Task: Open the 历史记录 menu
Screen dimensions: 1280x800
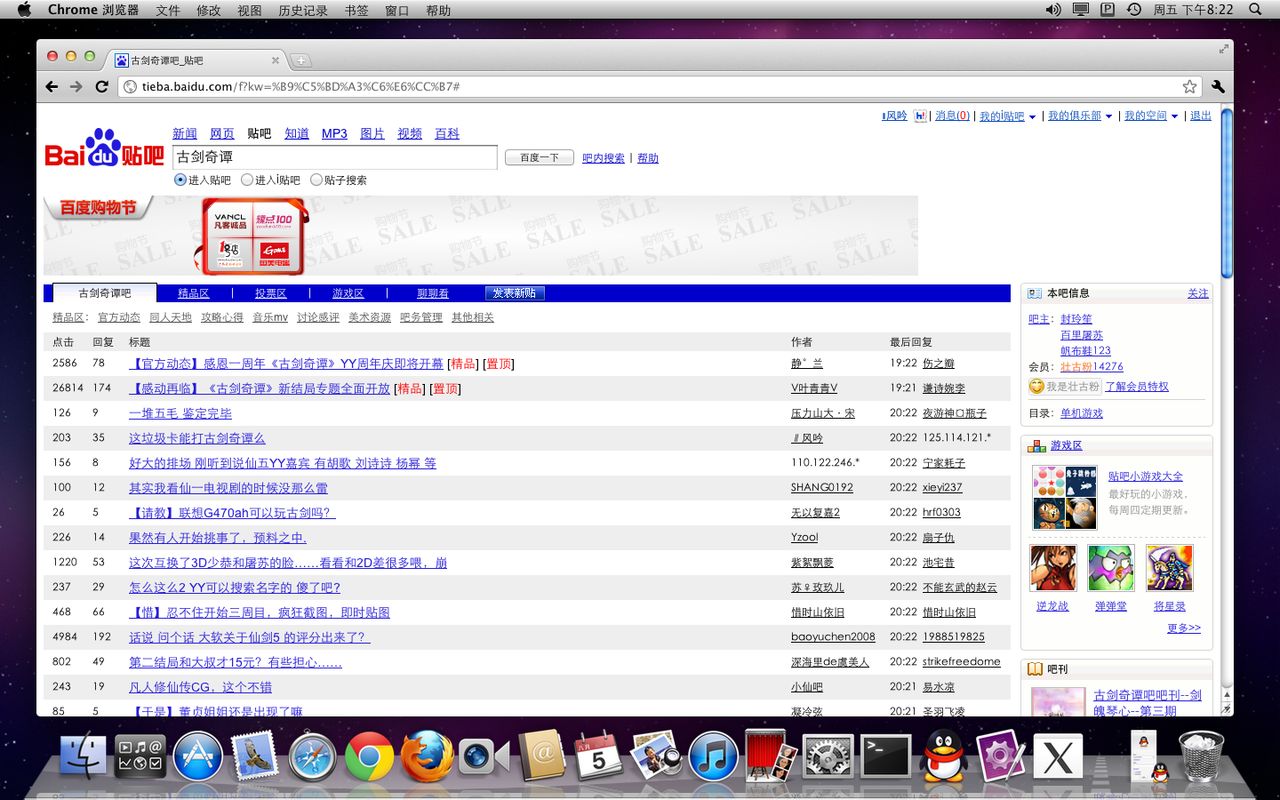Action: click(x=303, y=10)
